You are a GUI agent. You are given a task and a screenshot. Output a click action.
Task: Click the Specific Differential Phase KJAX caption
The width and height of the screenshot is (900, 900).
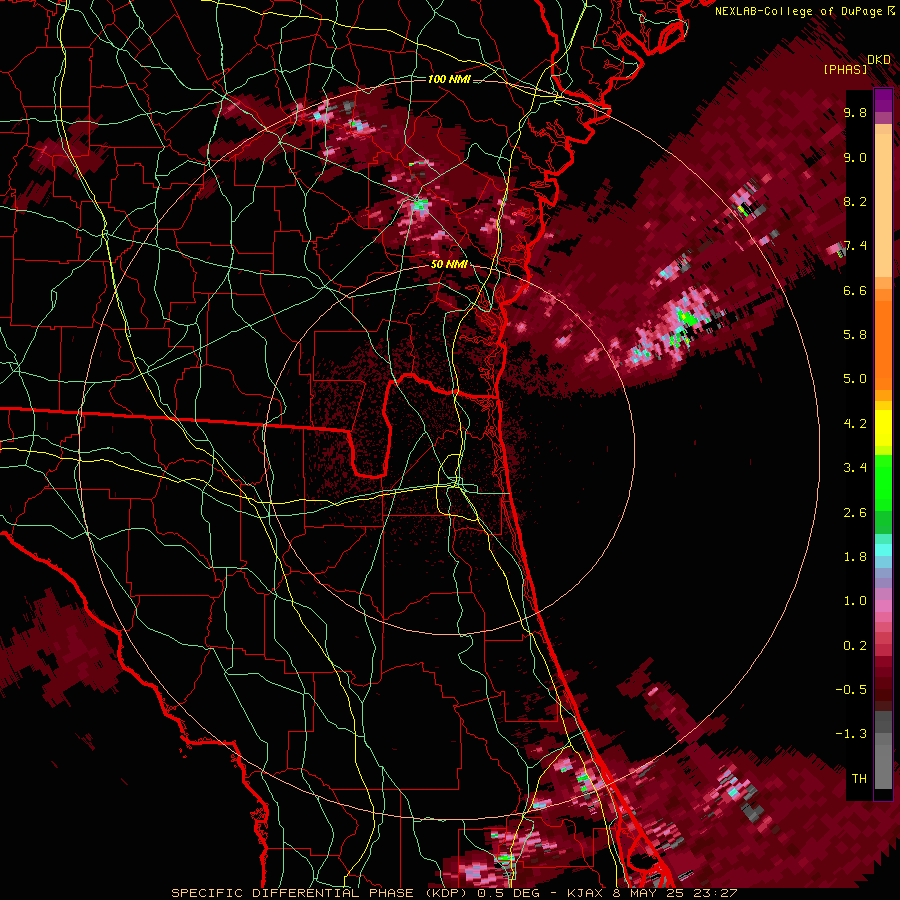(x=454, y=893)
